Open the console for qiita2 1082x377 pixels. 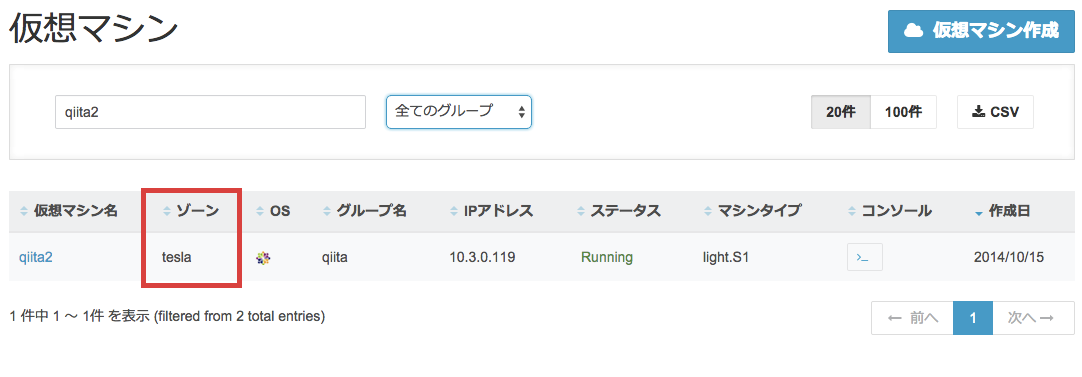[x=865, y=258]
